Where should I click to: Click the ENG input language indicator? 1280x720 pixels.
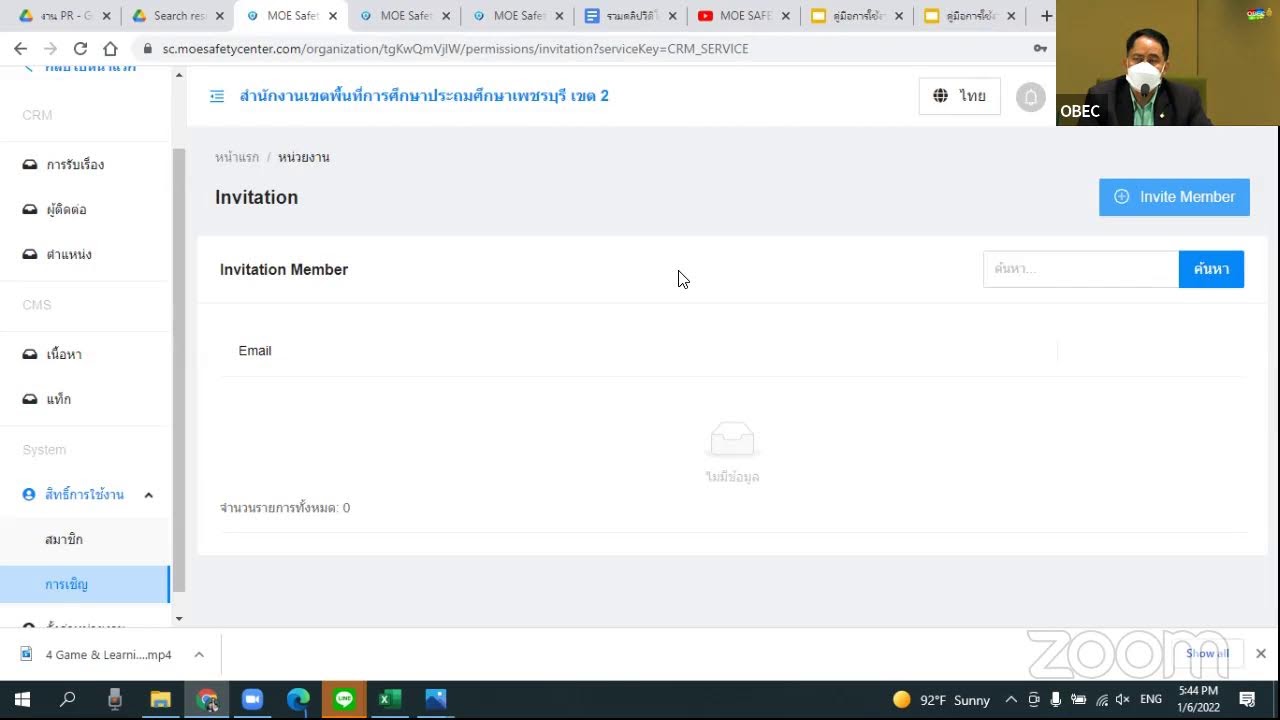(1151, 700)
